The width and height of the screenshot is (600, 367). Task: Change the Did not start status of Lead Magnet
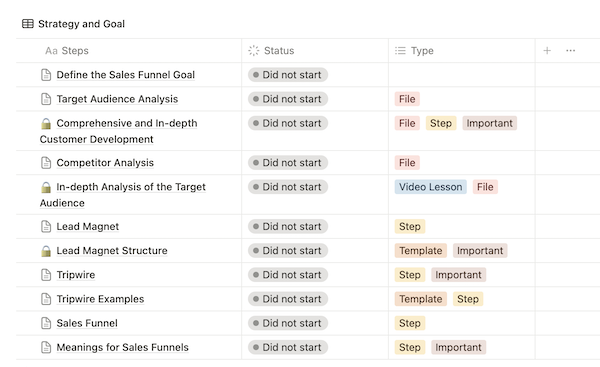pos(288,227)
